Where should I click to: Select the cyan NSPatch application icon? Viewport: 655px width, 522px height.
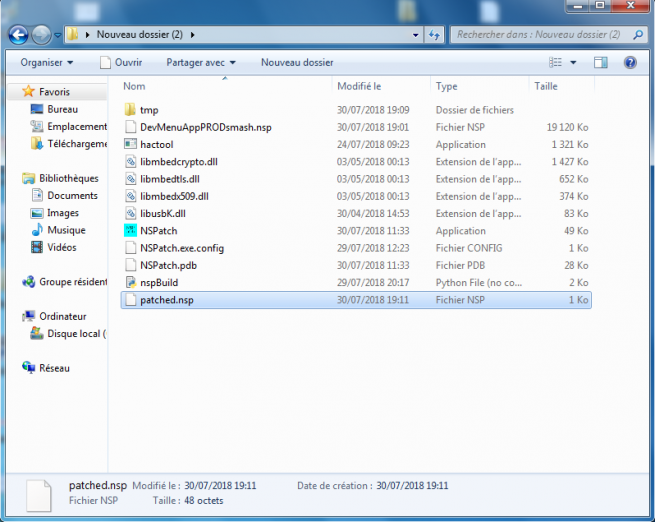[x=130, y=231]
